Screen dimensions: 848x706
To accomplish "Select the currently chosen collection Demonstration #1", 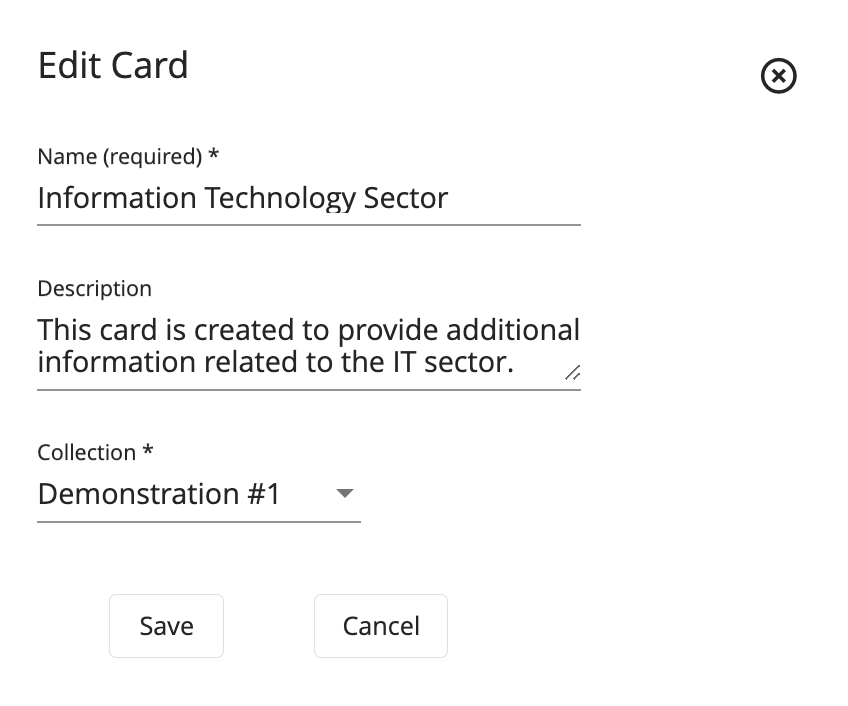I will pyautogui.click(x=158, y=494).
